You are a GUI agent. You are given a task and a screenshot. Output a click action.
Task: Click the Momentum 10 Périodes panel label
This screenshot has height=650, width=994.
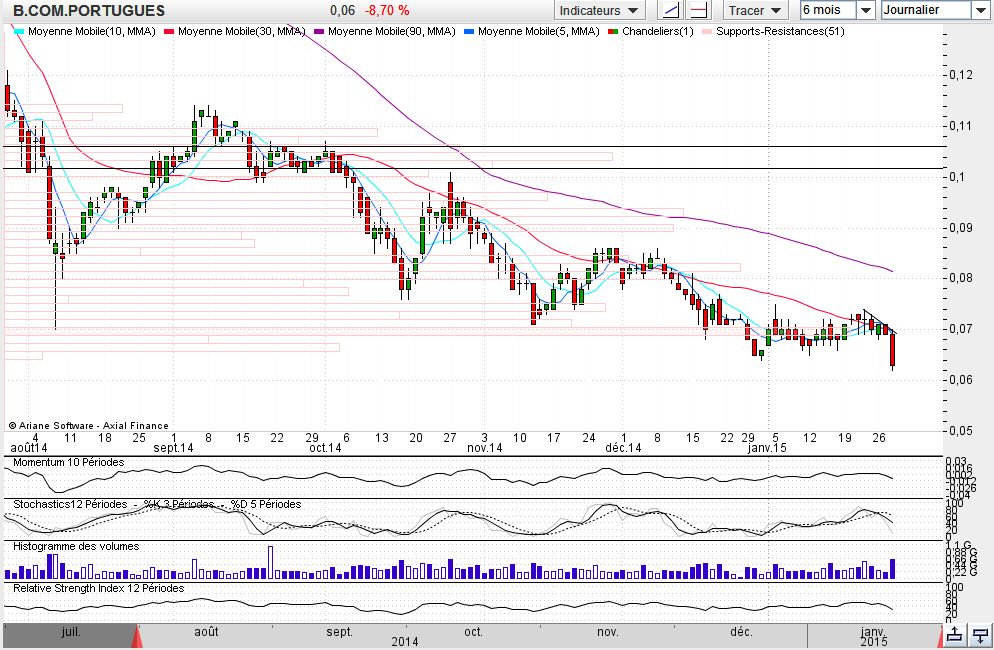point(68,463)
